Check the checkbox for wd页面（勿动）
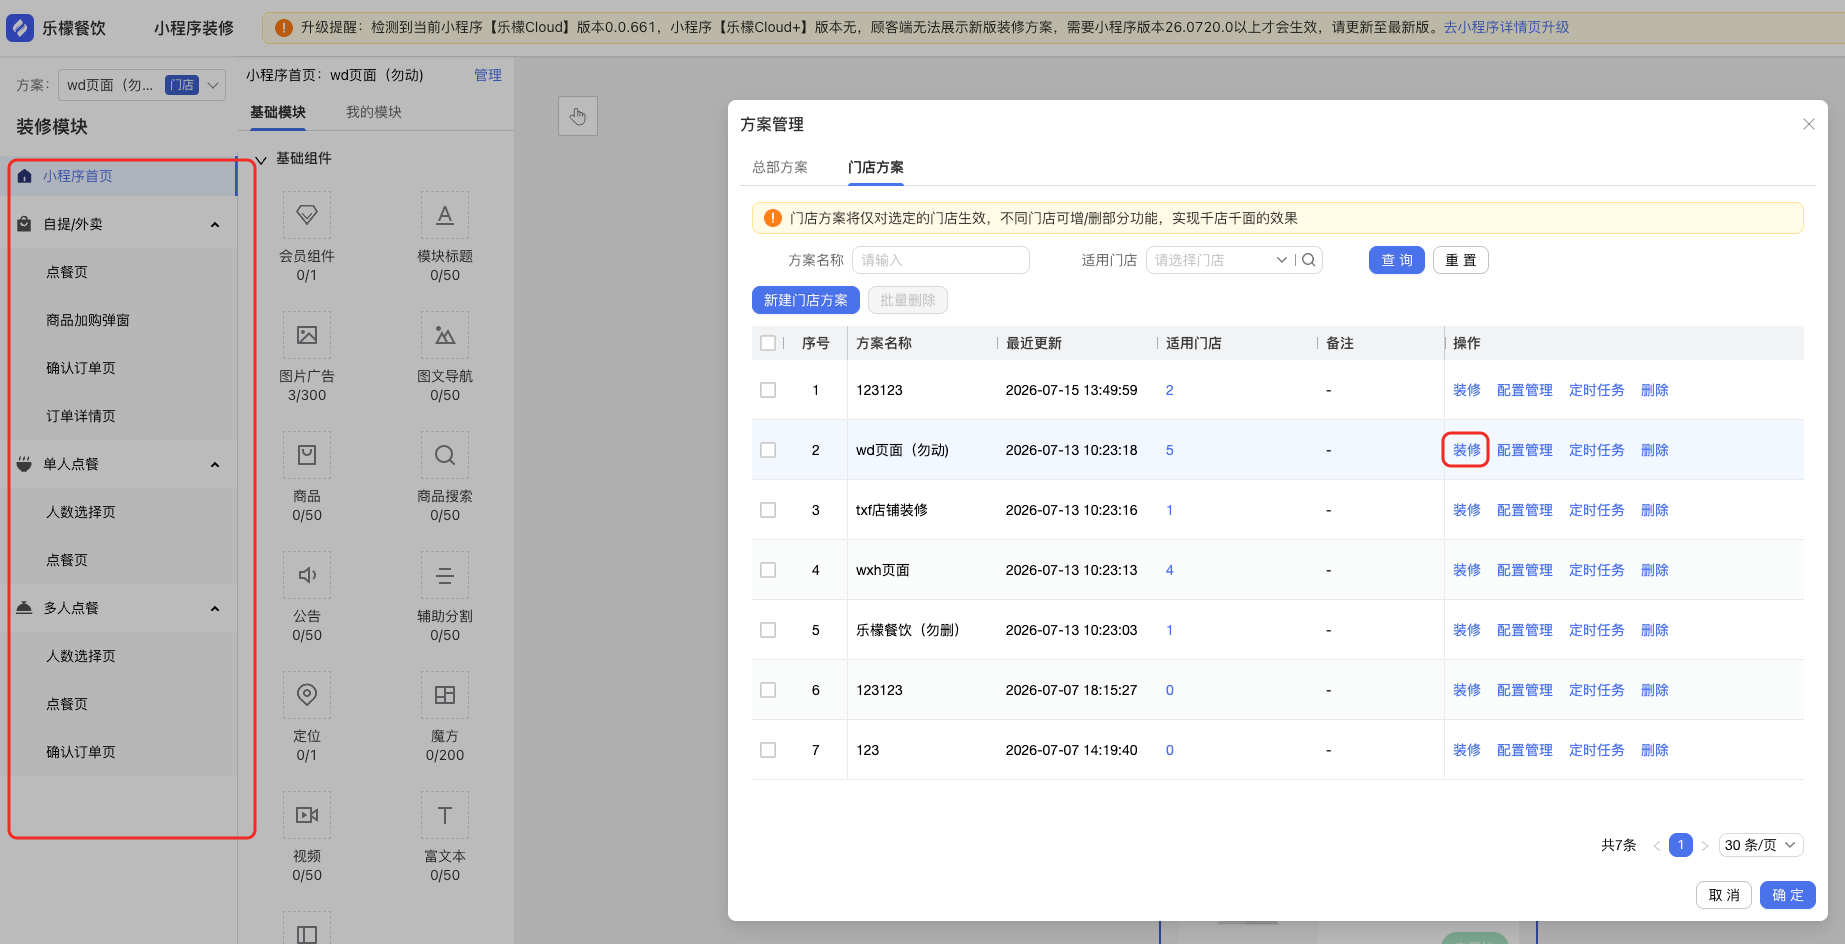The height and width of the screenshot is (944, 1845). click(x=768, y=450)
